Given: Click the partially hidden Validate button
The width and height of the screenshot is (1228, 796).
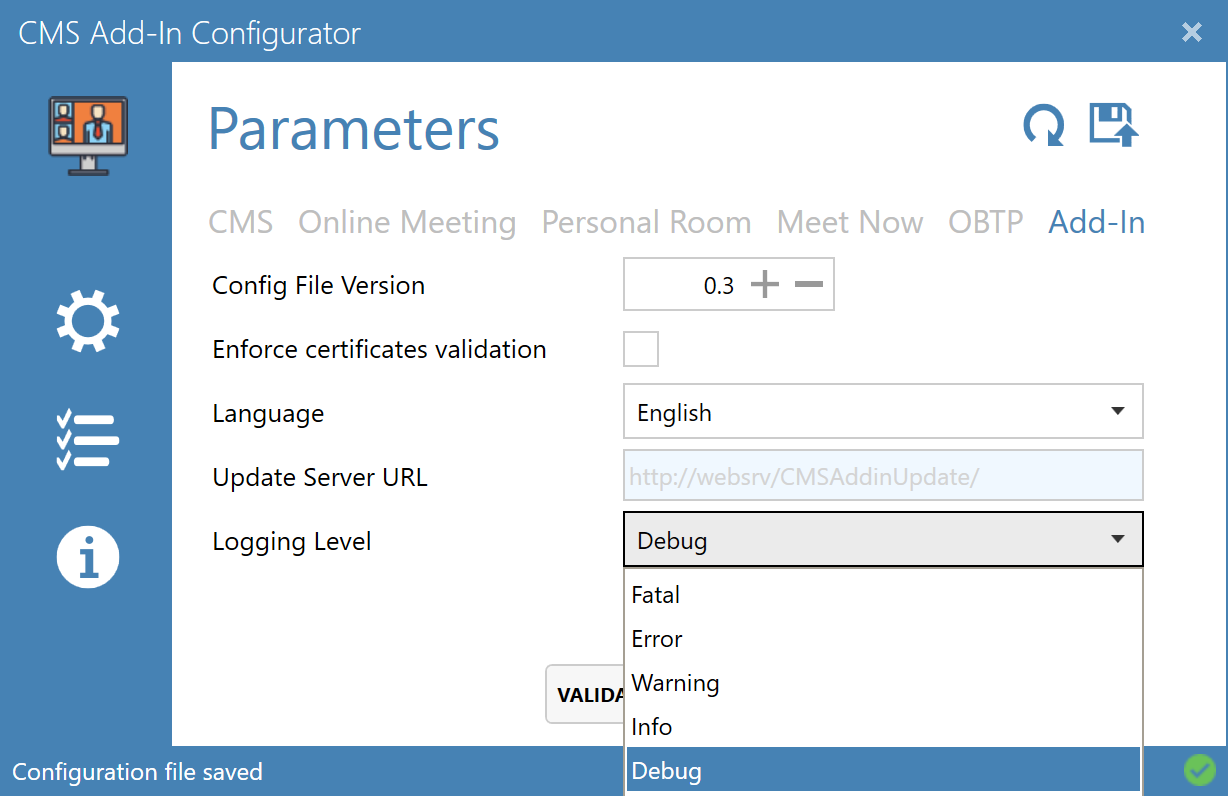Looking at the screenshot, I should [x=586, y=694].
